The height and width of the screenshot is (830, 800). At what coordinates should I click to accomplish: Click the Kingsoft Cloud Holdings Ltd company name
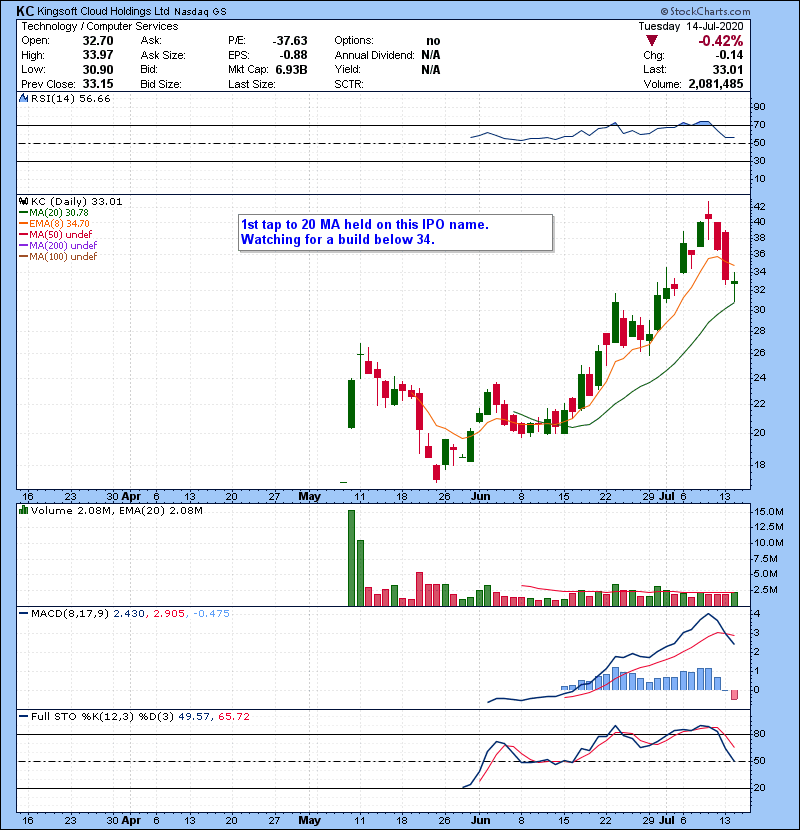(104, 11)
